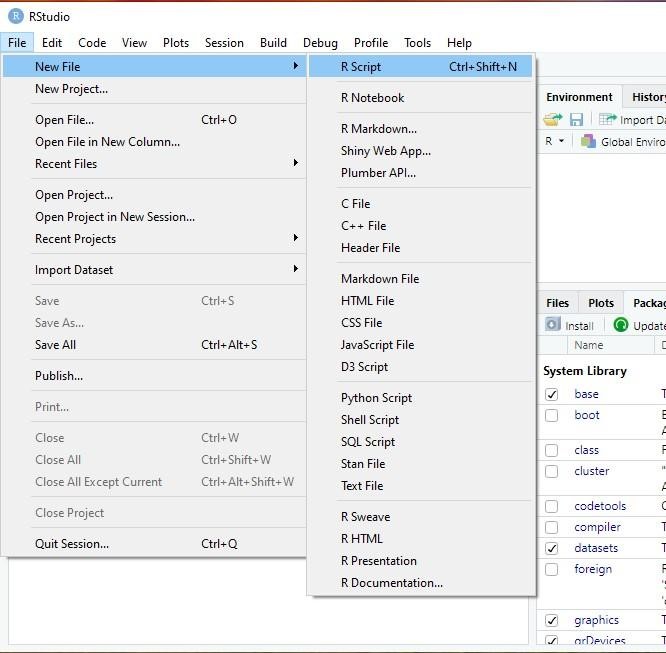Choose R Markdown... from submenu

(420, 129)
